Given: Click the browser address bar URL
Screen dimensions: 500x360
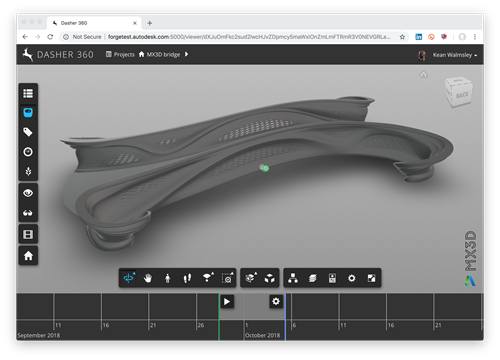Looking at the screenshot, I should tap(249, 37).
